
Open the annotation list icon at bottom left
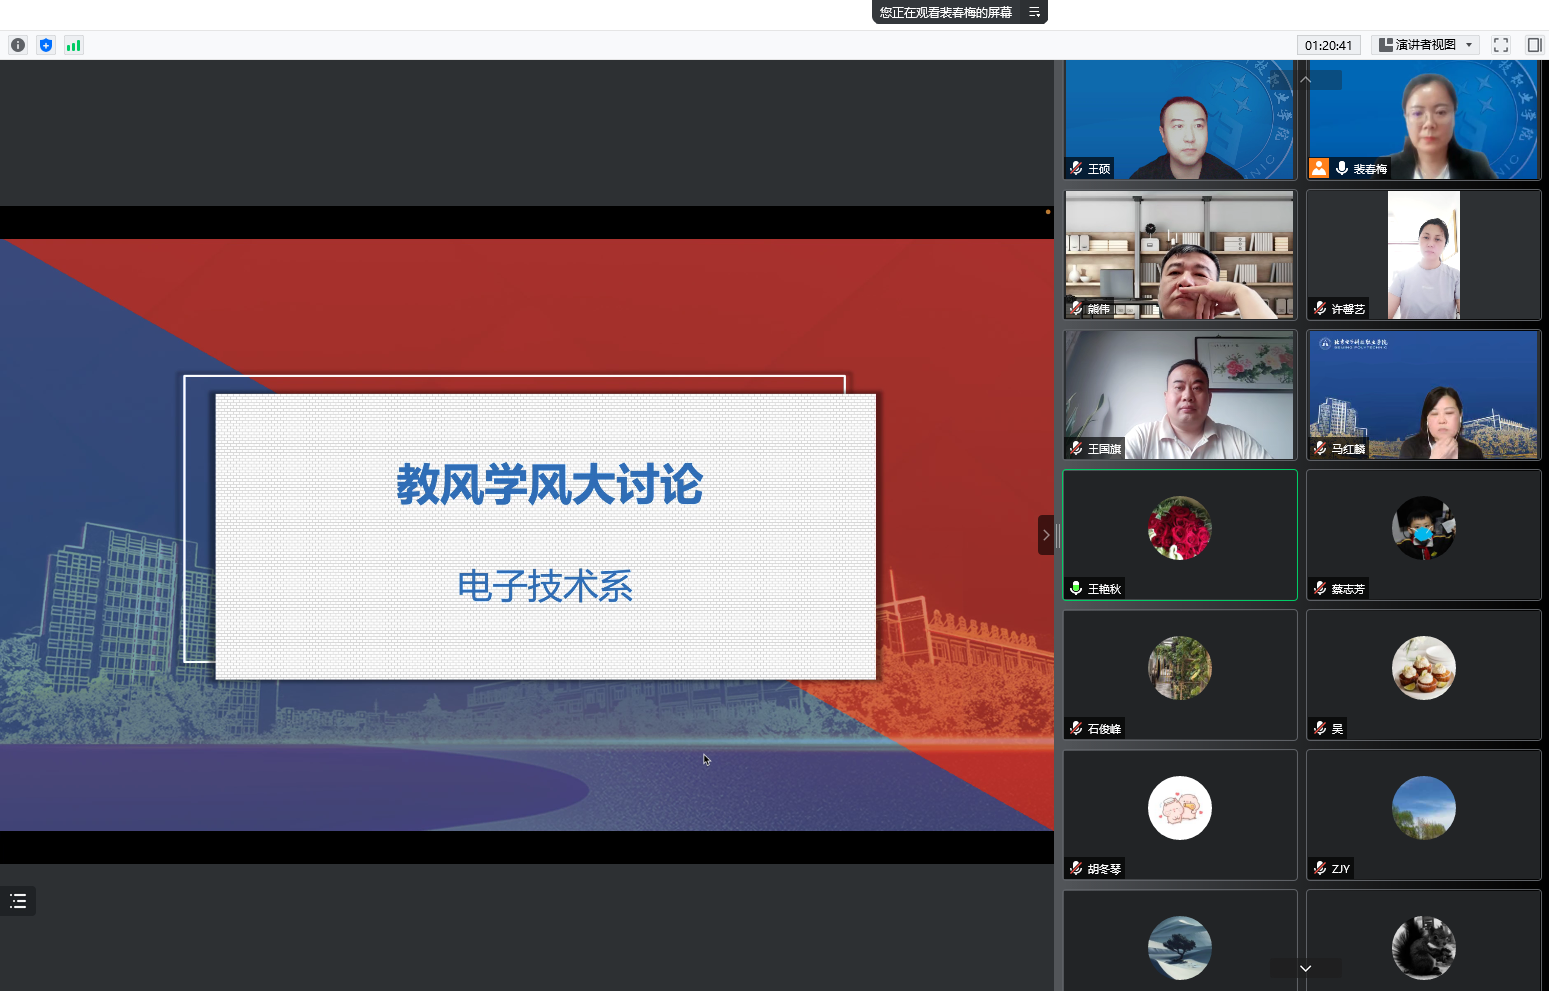click(x=17, y=900)
